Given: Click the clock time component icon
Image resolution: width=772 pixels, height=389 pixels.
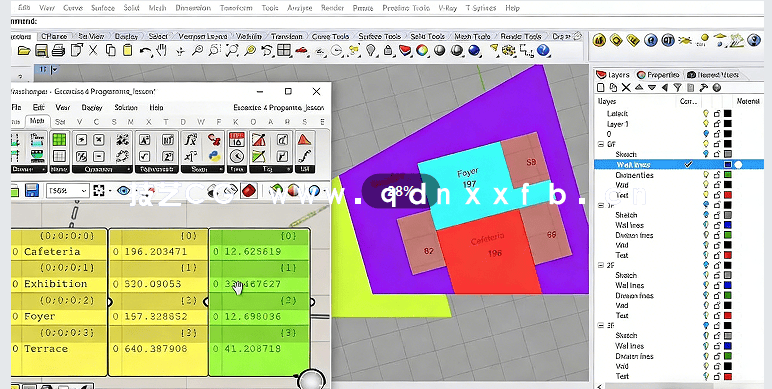Looking at the screenshot, I should (x=237, y=157).
